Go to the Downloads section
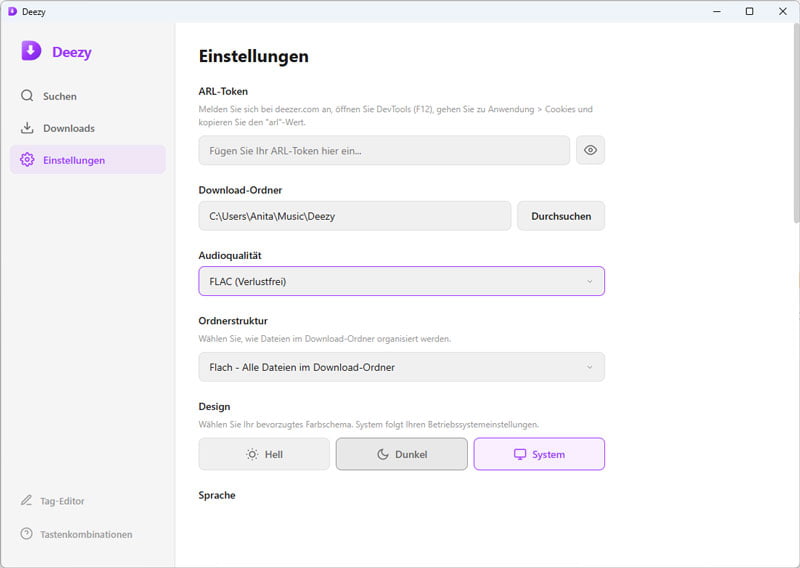 pyautogui.click(x=88, y=128)
